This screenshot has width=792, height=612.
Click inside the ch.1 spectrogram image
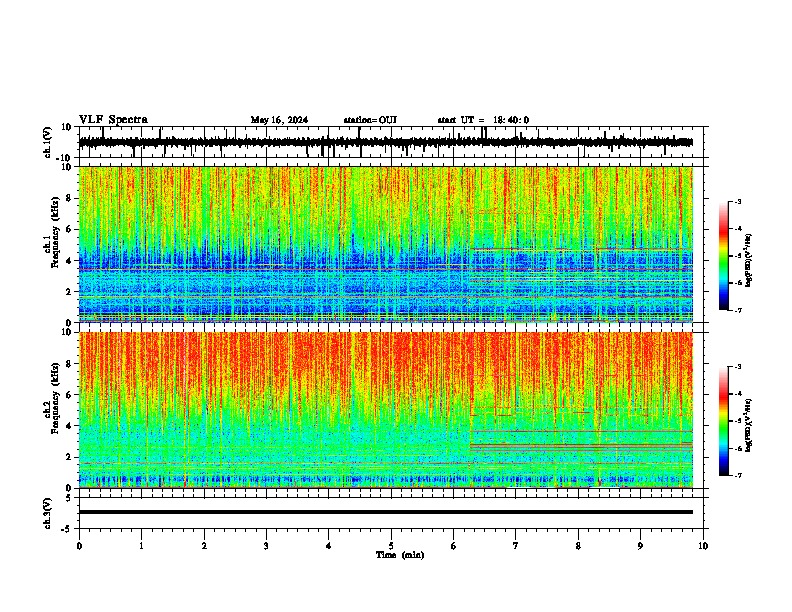pos(386,244)
